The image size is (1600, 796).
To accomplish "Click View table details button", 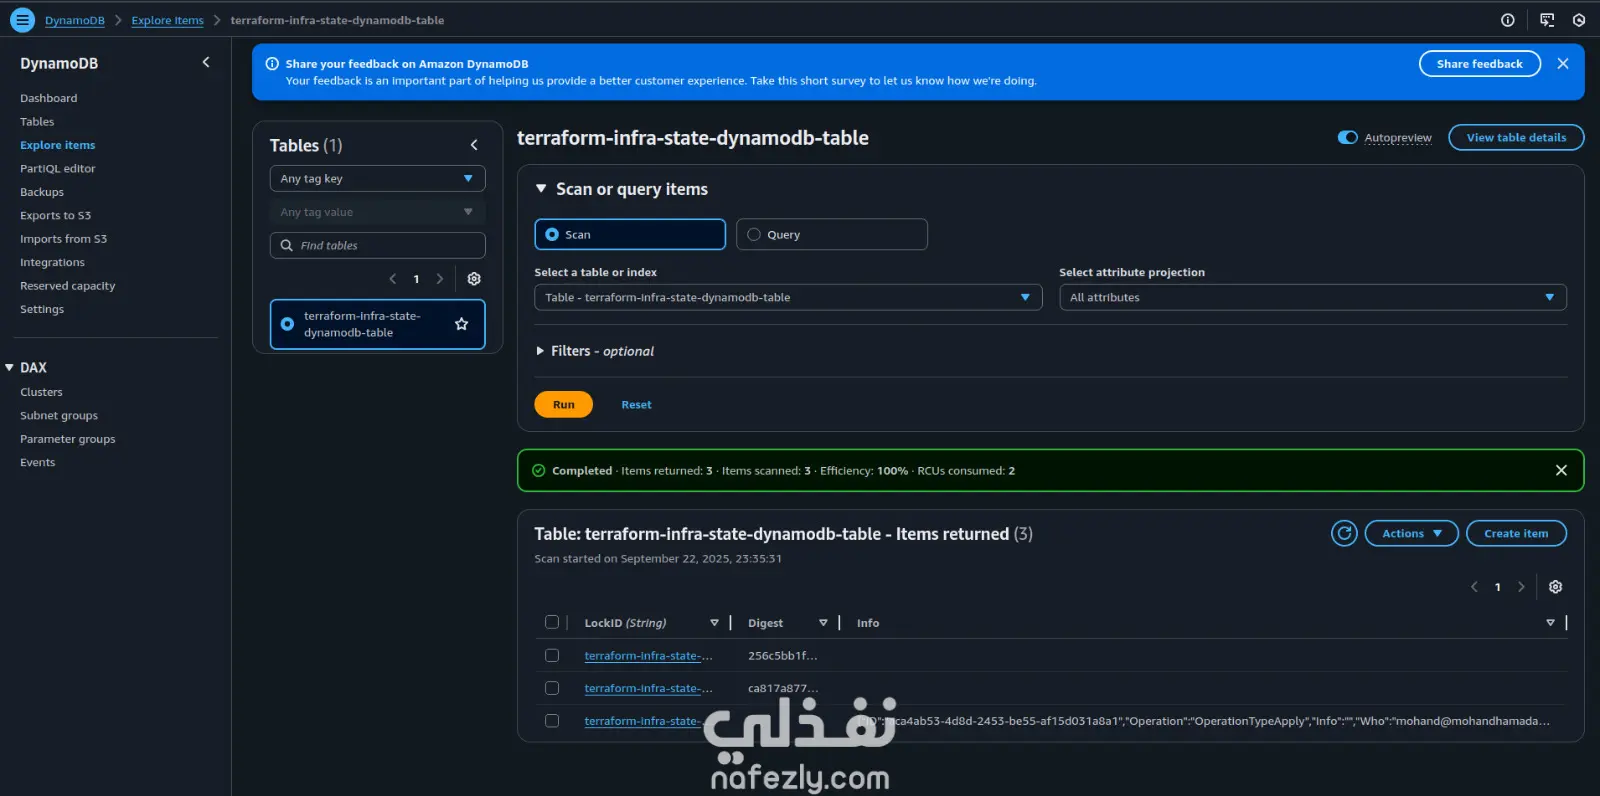I will (1516, 137).
